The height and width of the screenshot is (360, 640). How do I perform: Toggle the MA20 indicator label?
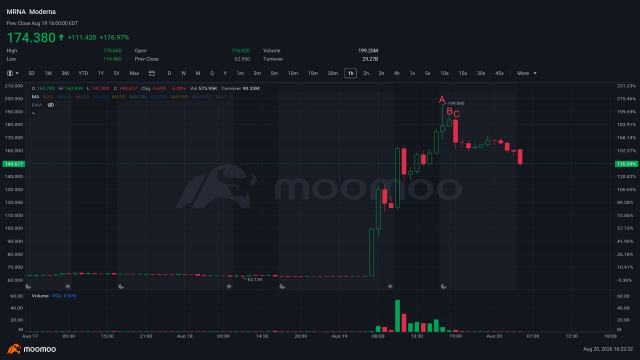pyautogui.click(x=82, y=97)
